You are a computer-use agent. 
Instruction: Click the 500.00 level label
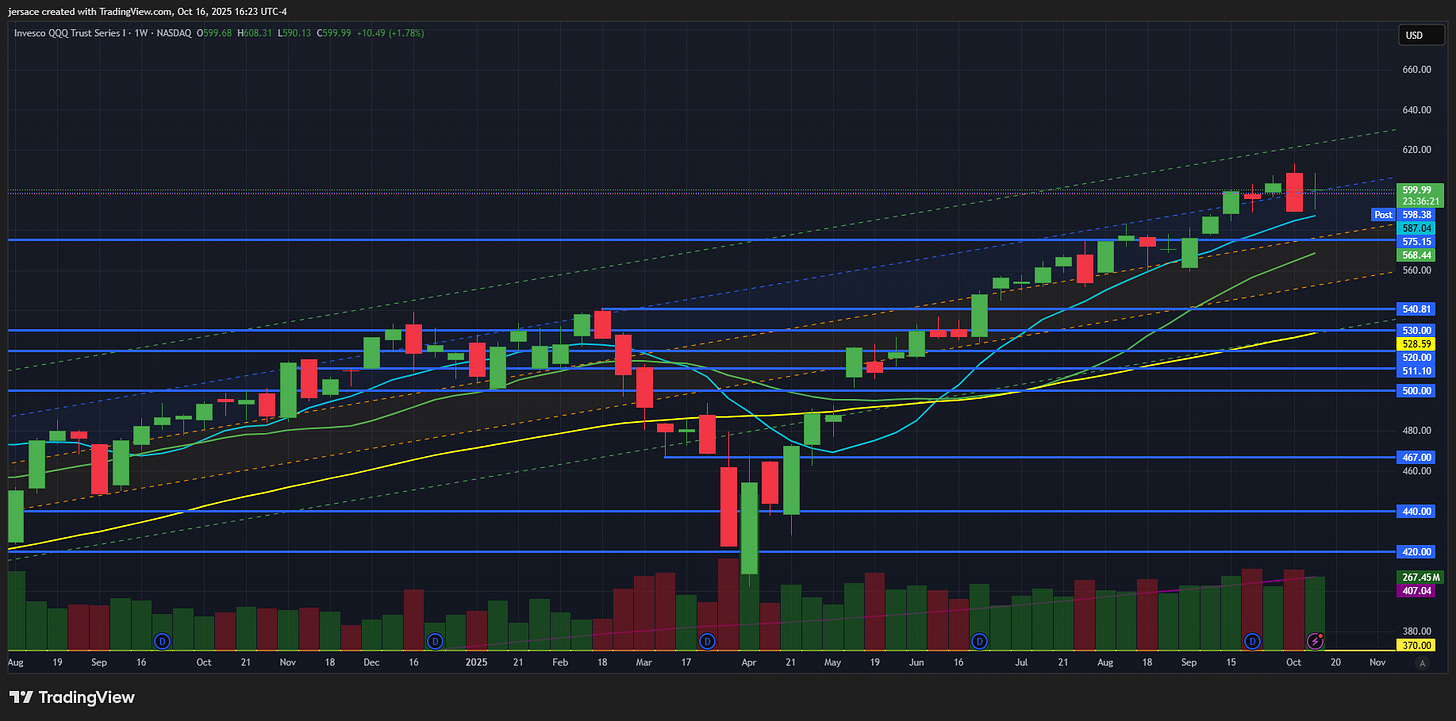point(1417,391)
